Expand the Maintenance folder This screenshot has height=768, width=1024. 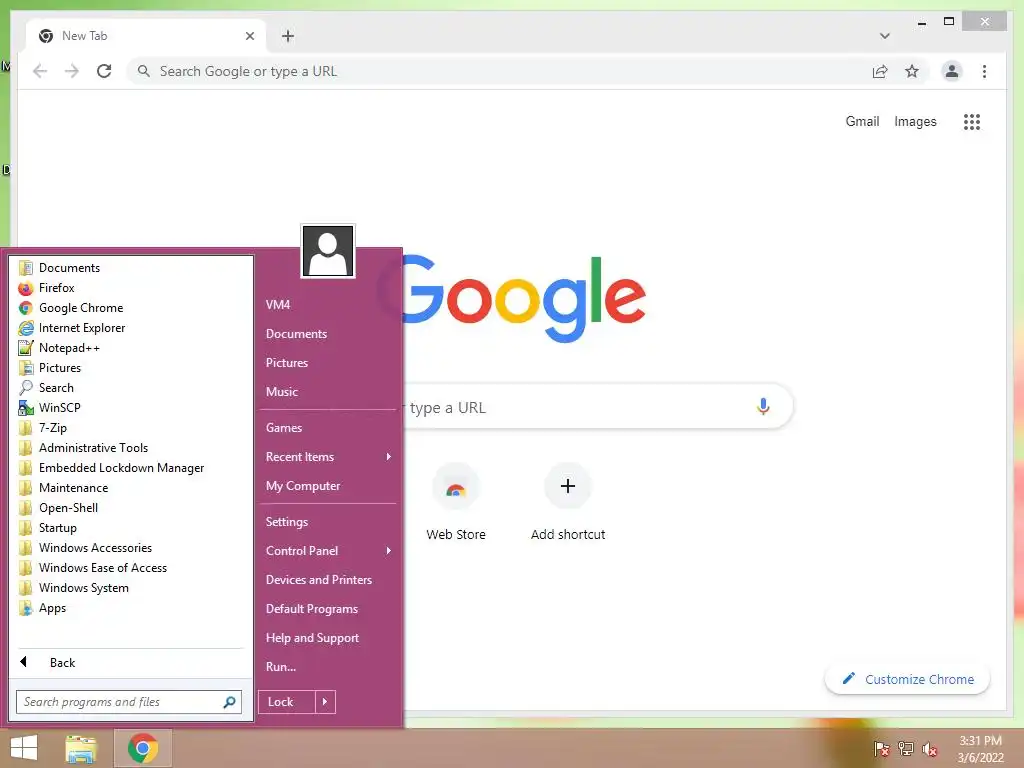pos(64,488)
